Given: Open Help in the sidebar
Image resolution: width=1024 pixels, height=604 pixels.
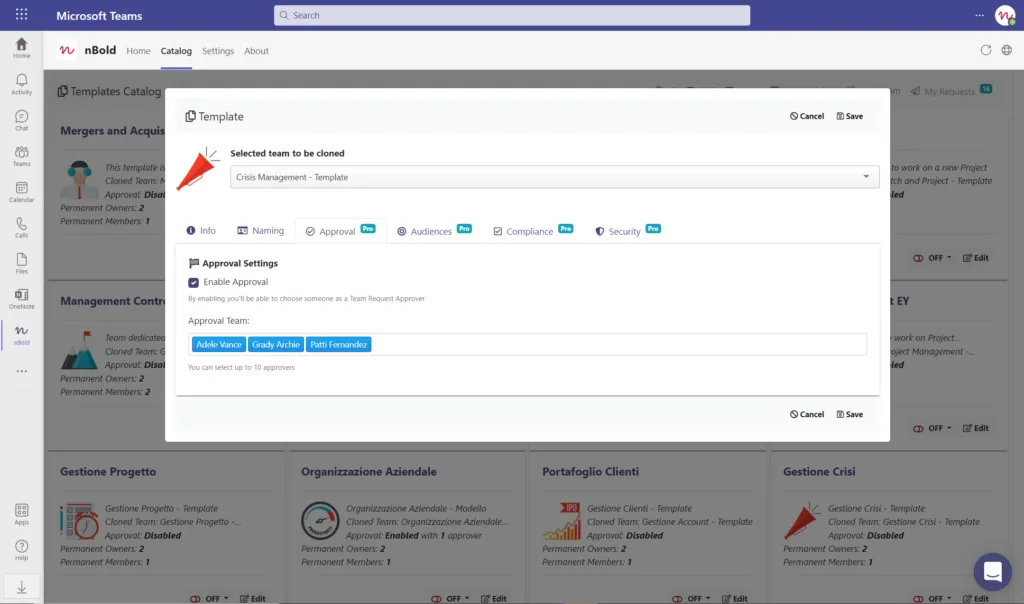Looking at the screenshot, I should pos(22,550).
